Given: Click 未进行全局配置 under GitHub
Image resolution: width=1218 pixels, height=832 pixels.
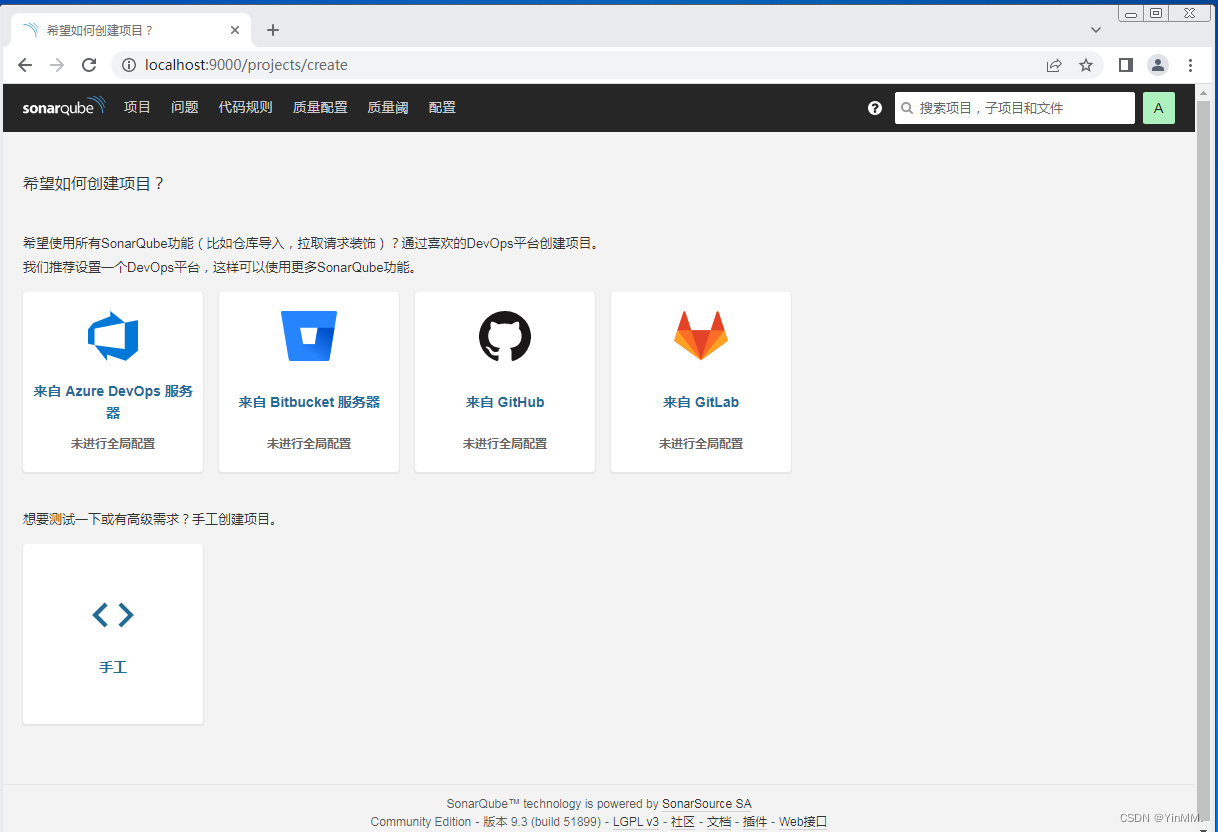Looking at the screenshot, I should (x=505, y=443).
